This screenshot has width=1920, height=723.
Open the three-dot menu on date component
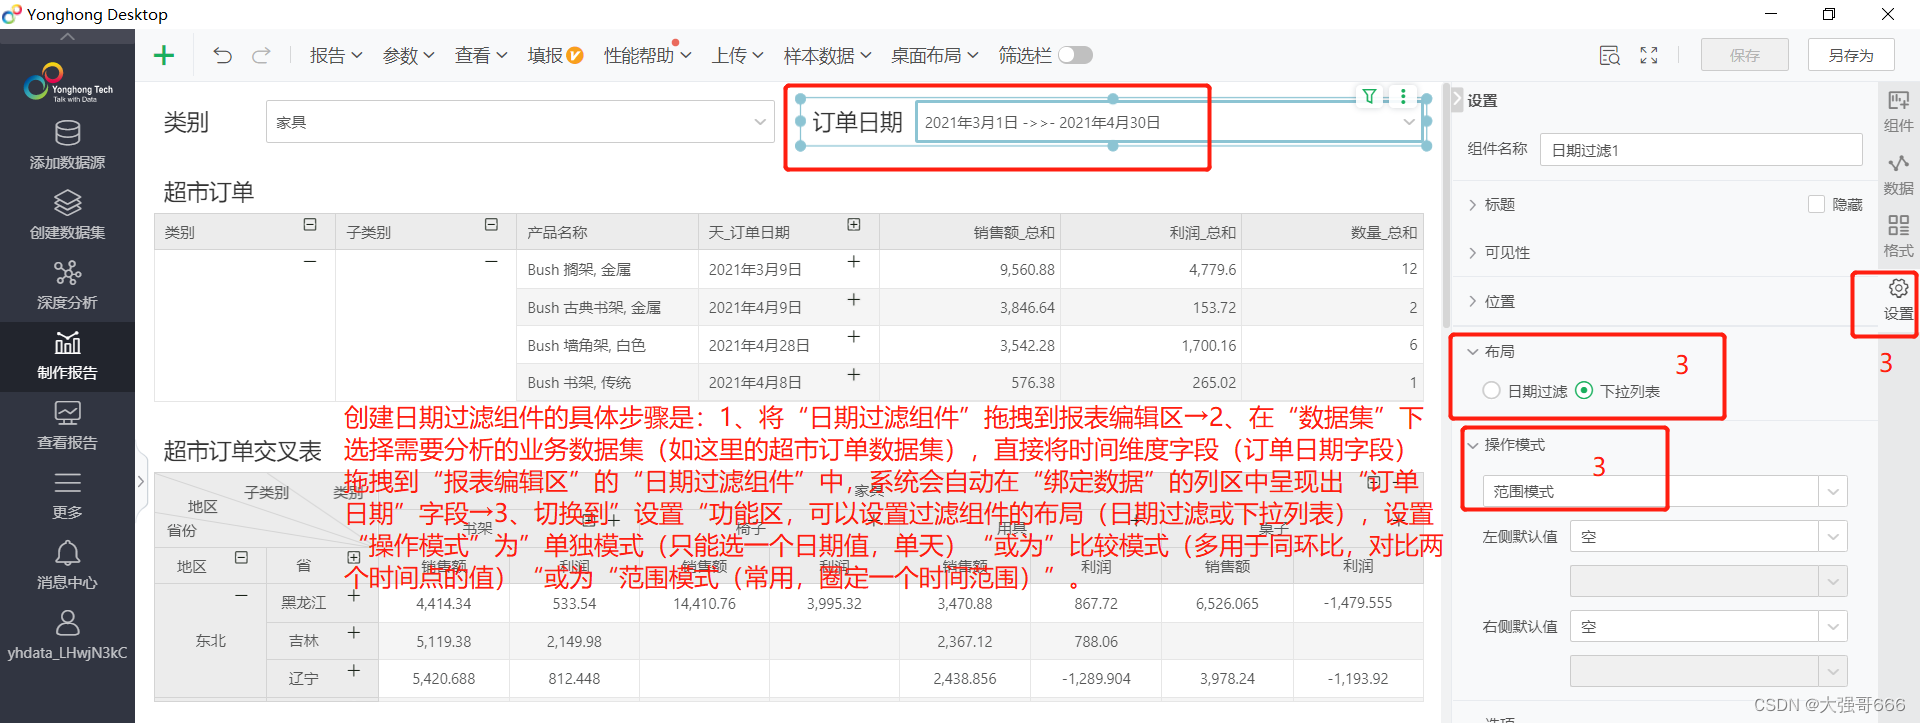point(1403,96)
